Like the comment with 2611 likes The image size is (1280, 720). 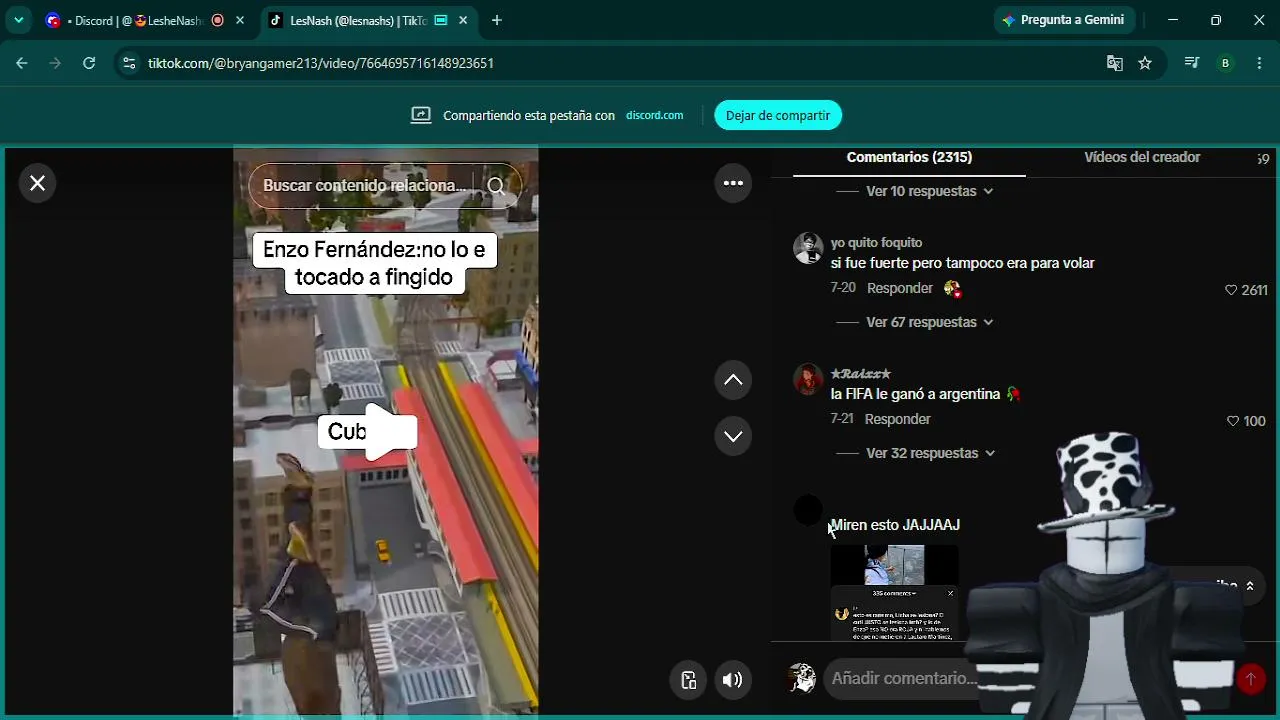pos(1231,290)
